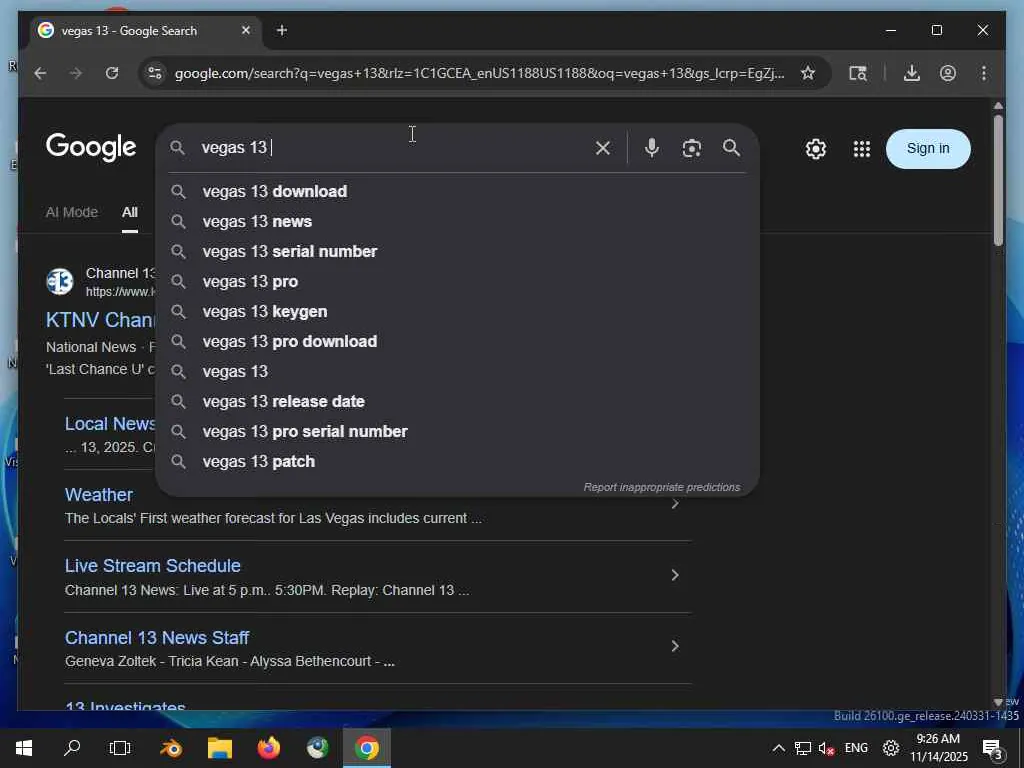Open the clock showing 9:26 AM
The width and height of the screenshot is (1024, 768).
click(x=938, y=748)
